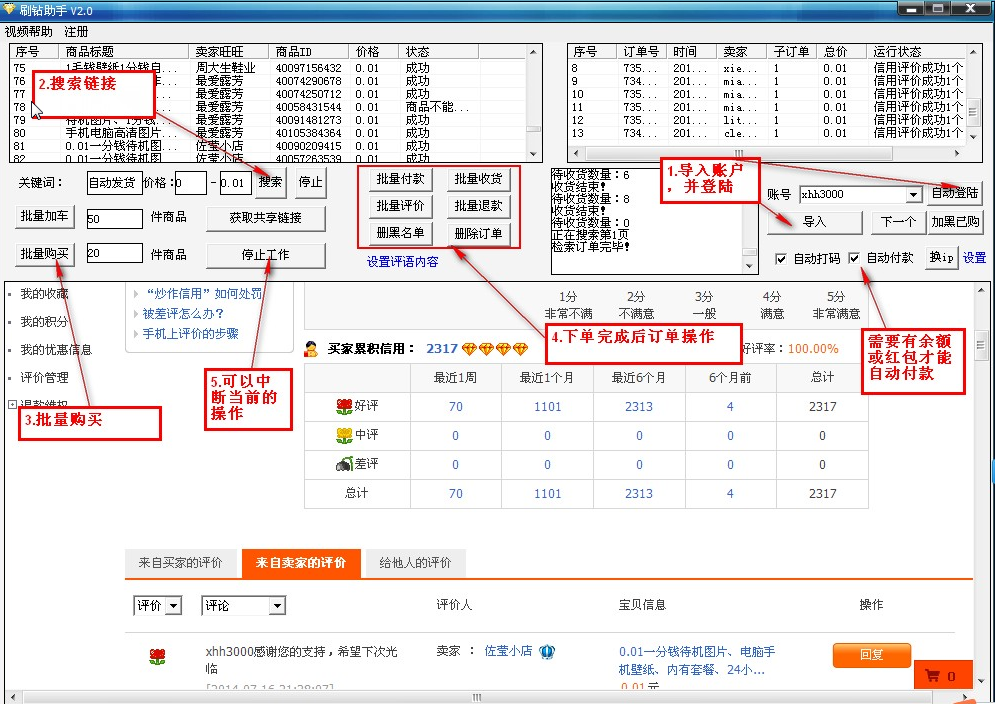Open the 0.01一分钱待机图片 product link
995x704 pixels.
click(x=697, y=660)
